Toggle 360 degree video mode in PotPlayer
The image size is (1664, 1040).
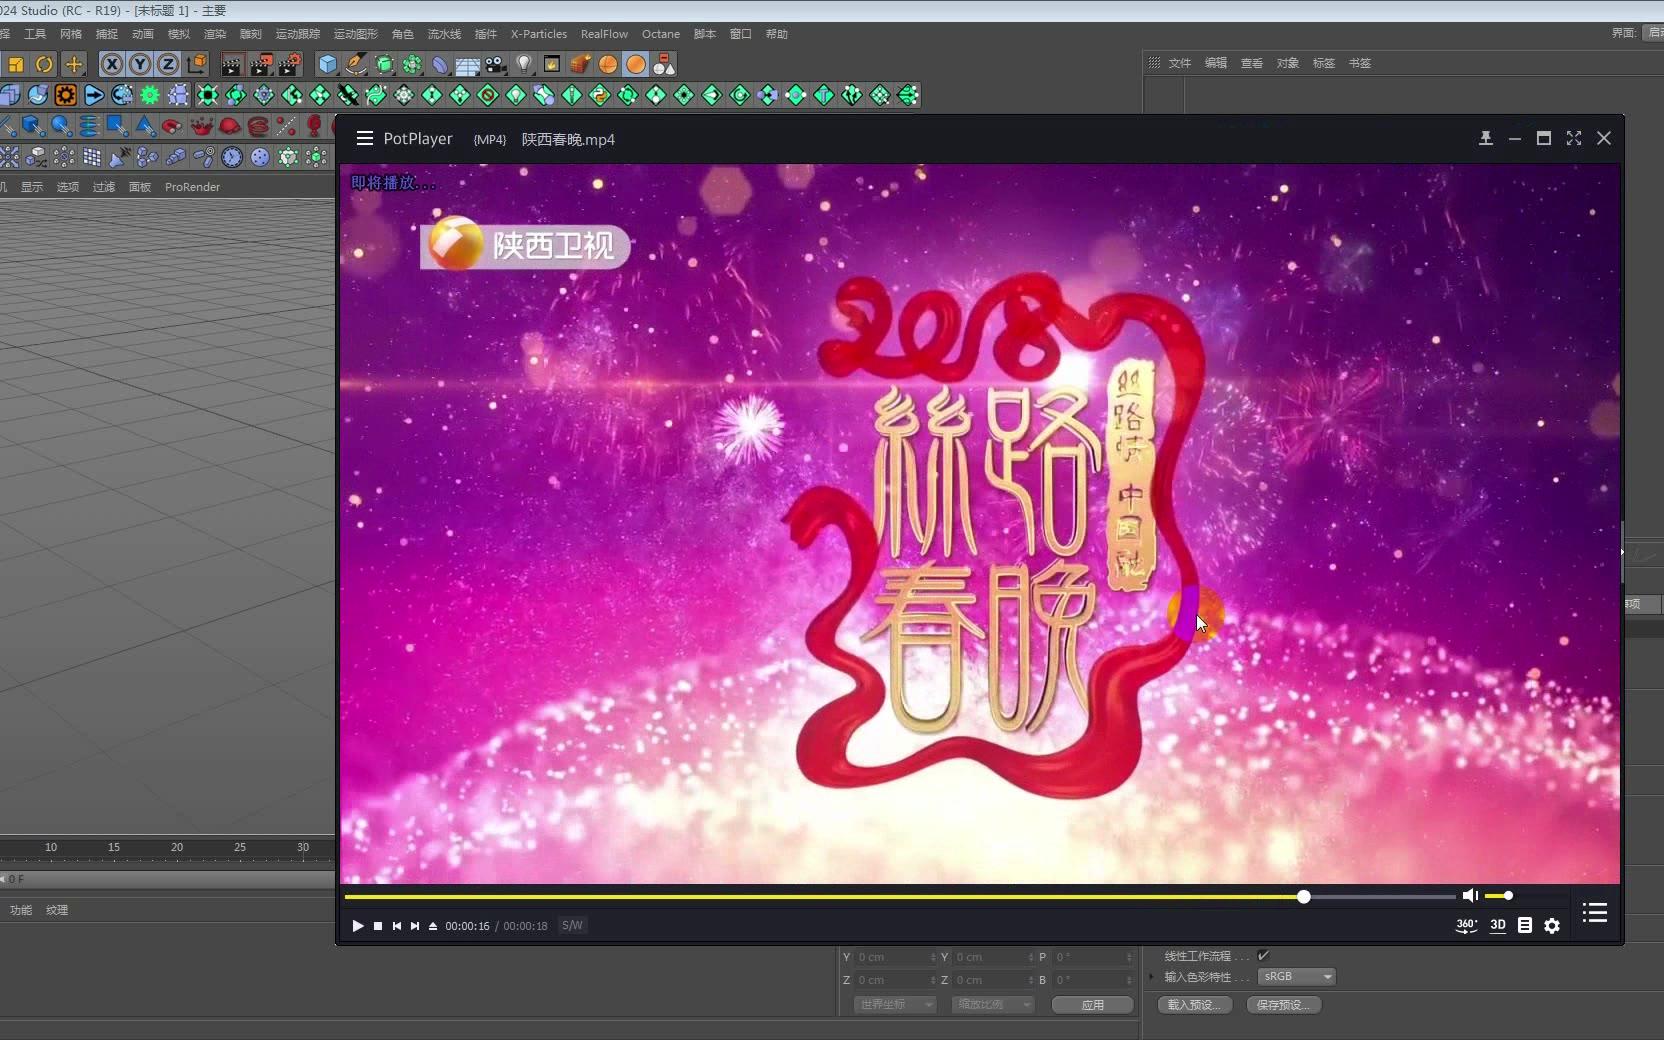[1466, 926]
